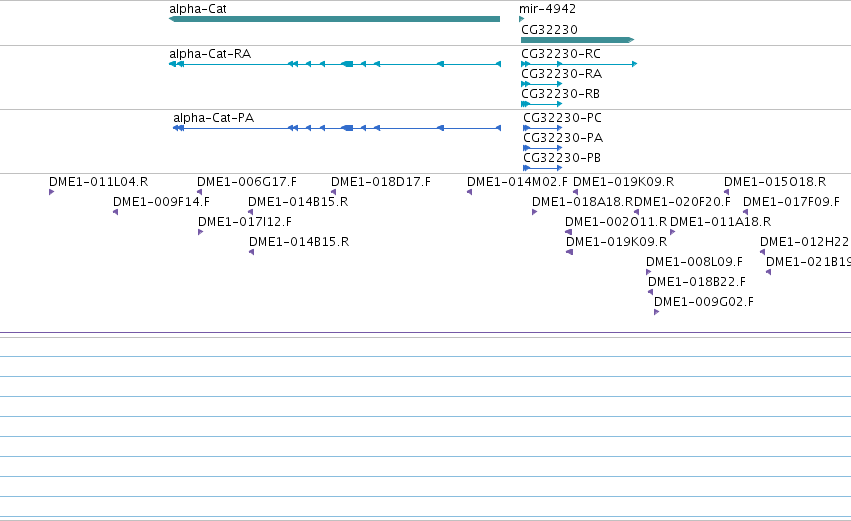Click the mir-4942 label
The height and width of the screenshot is (521, 851).
click(x=547, y=9)
